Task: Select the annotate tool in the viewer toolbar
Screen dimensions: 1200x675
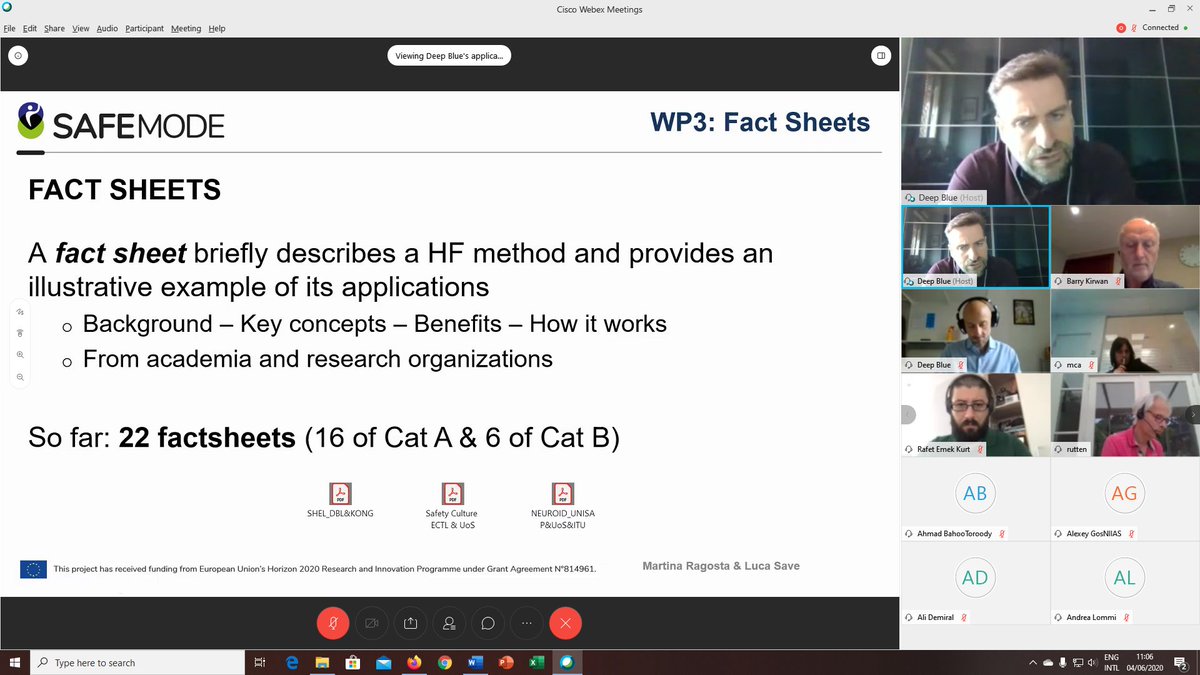Action: click(x=20, y=312)
